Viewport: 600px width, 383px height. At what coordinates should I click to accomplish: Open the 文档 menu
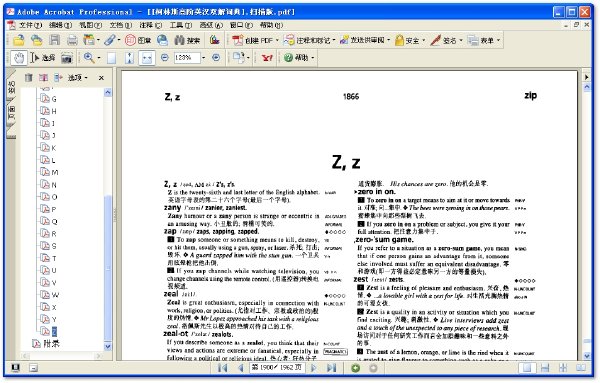click(121, 25)
